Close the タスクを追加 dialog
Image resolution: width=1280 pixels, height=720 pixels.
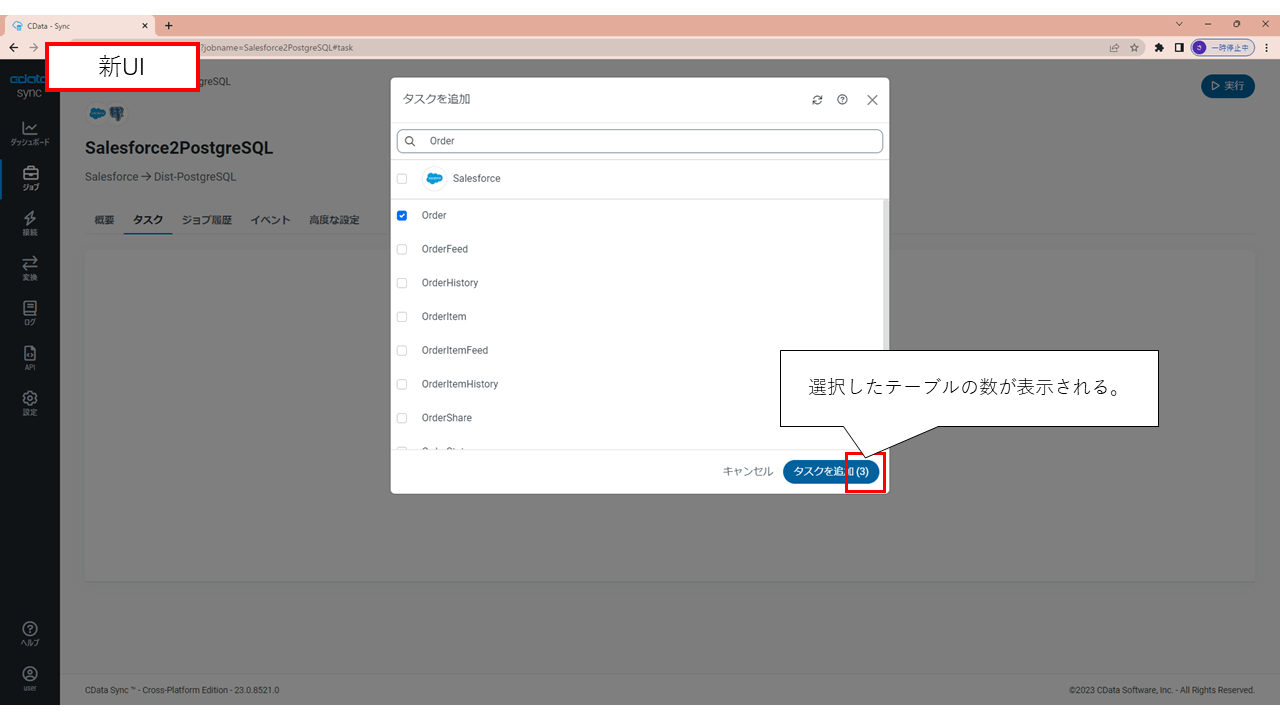pos(872,100)
